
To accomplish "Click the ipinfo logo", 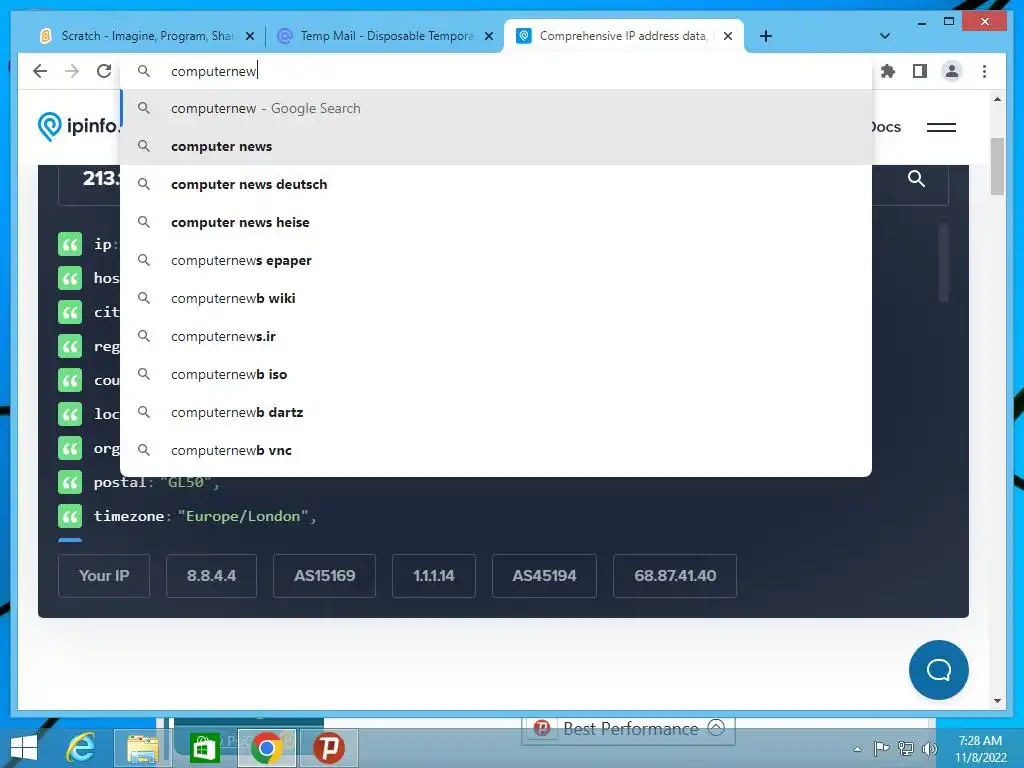I will coord(78,126).
